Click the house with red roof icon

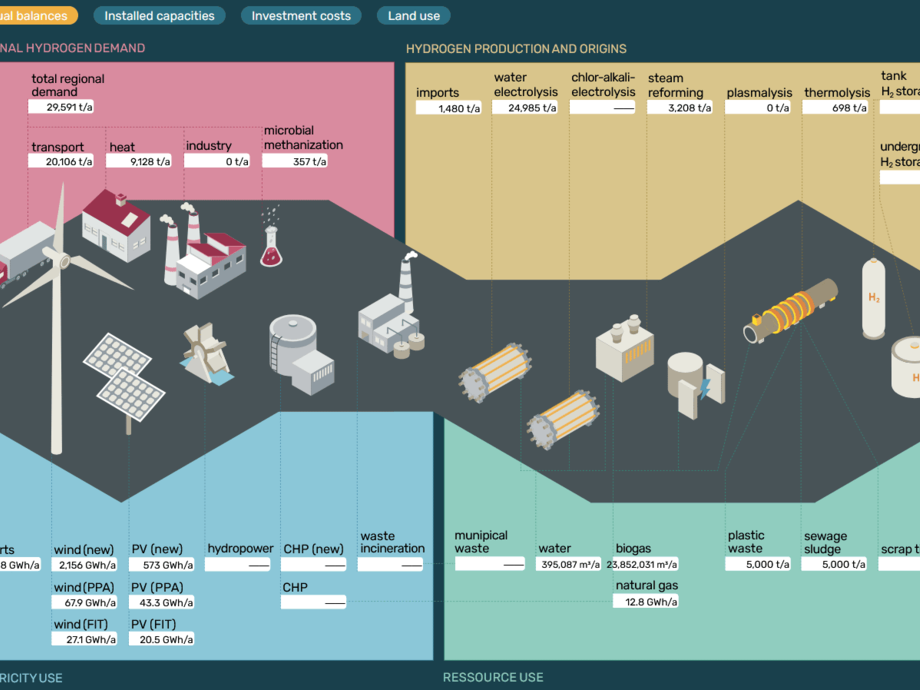[x=116, y=225]
